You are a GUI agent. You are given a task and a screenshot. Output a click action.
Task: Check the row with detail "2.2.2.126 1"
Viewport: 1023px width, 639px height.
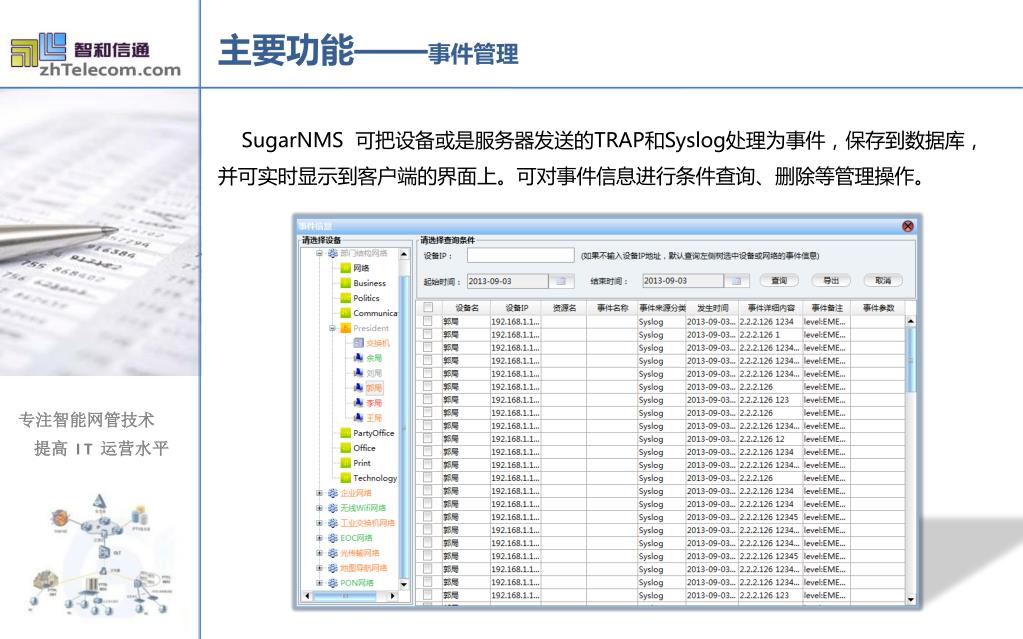[428, 335]
